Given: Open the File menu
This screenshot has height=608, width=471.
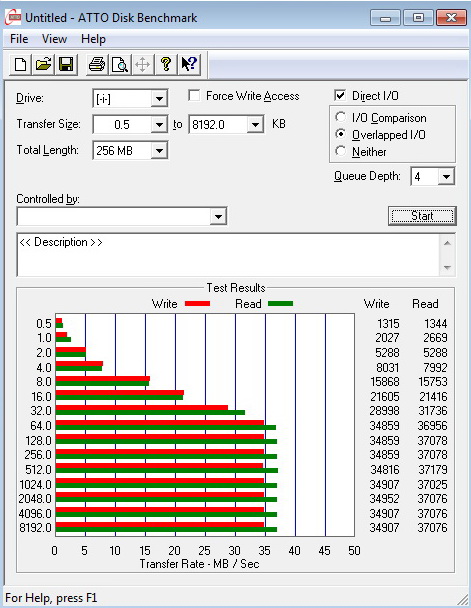Looking at the screenshot, I should [19, 39].
